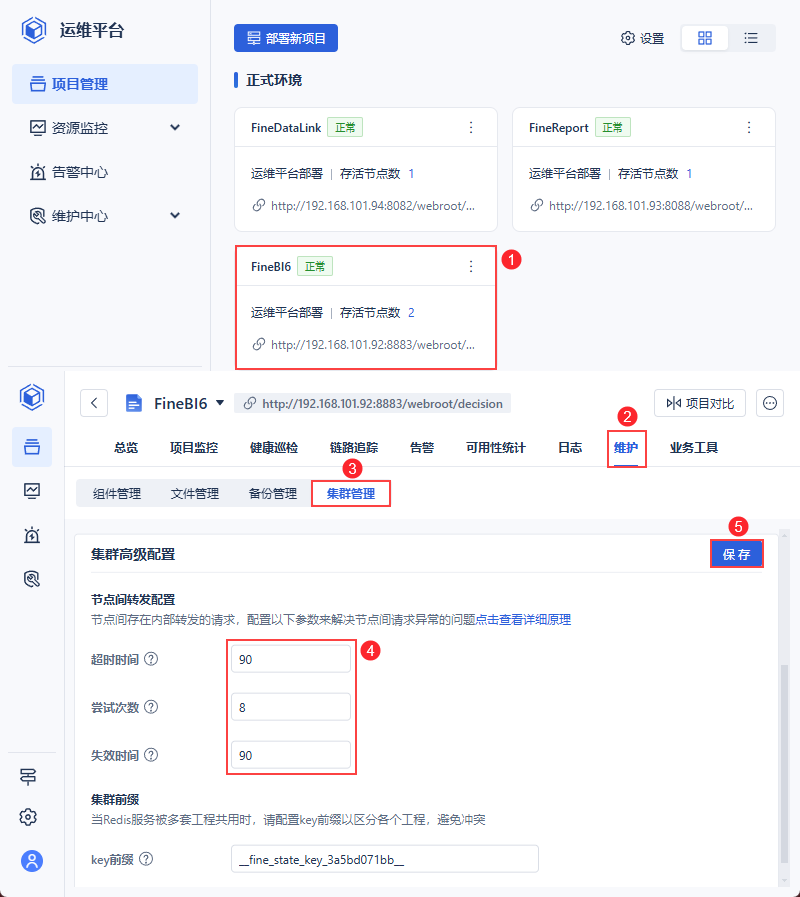Image resolution: width=800 pixels, height=897 pixels.
Task: Open the FineReport project card title
Action: (559, 128)
